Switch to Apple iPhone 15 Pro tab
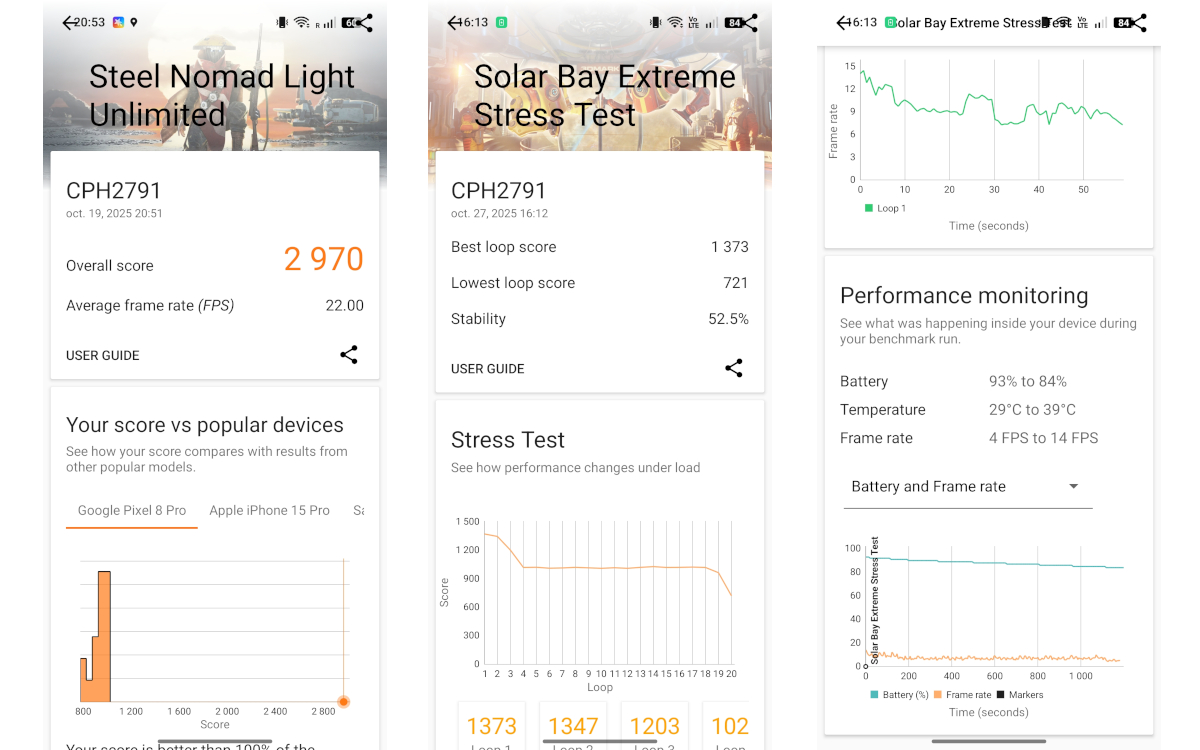The height and width of the screenshot is (750, 1200). pos(269,510)
